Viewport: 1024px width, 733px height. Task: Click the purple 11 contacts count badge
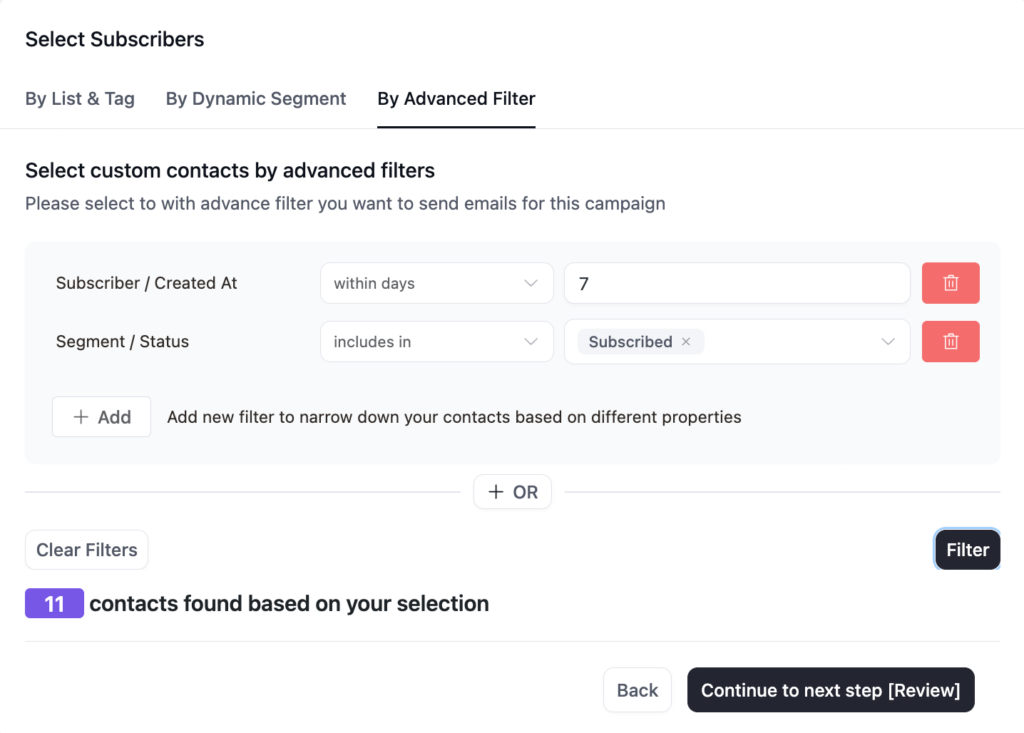54,604
